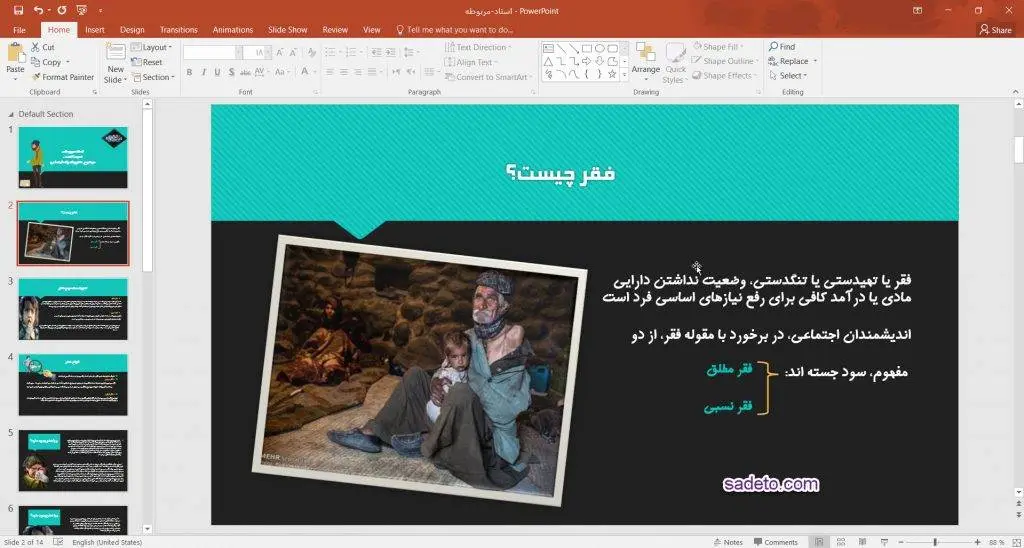Open Text Direction dropdown
The height and width of the screenshot is (548, 1024).
point(479,47)
